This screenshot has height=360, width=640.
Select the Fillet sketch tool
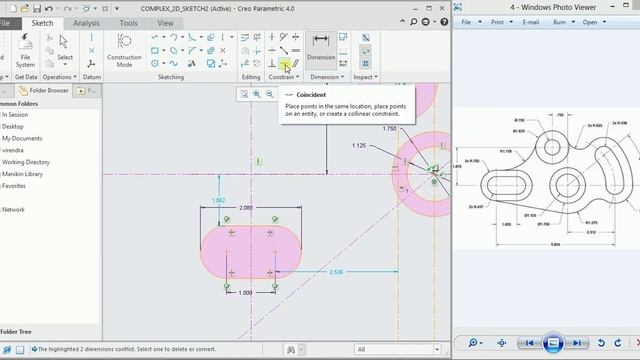click(192, 38)
